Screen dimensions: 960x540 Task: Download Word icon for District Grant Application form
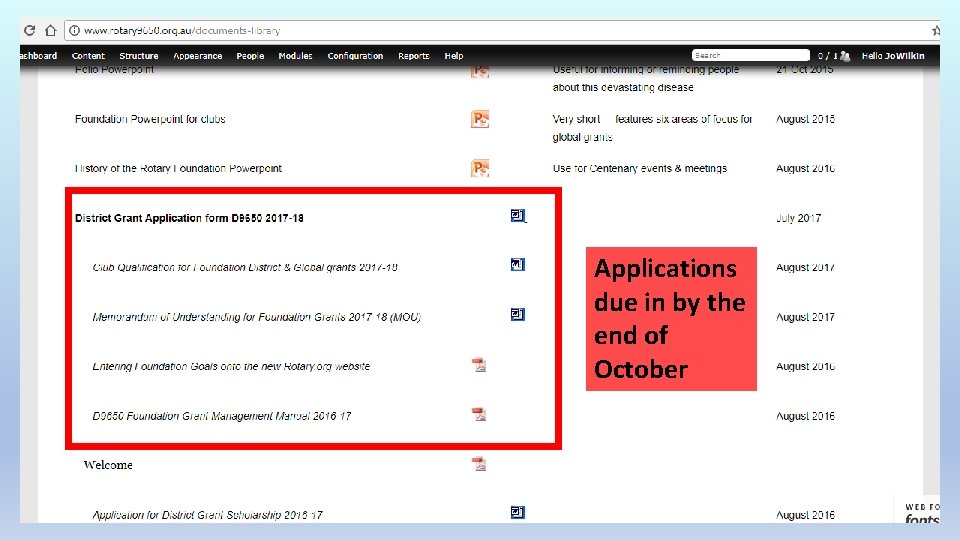[518, 216]
